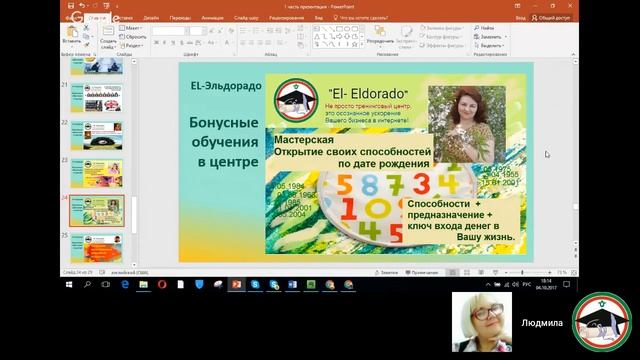Toggle bullet list in Paragraph group
The width and height of the screenshot is (640, 360).
click(x=243, y=31)
